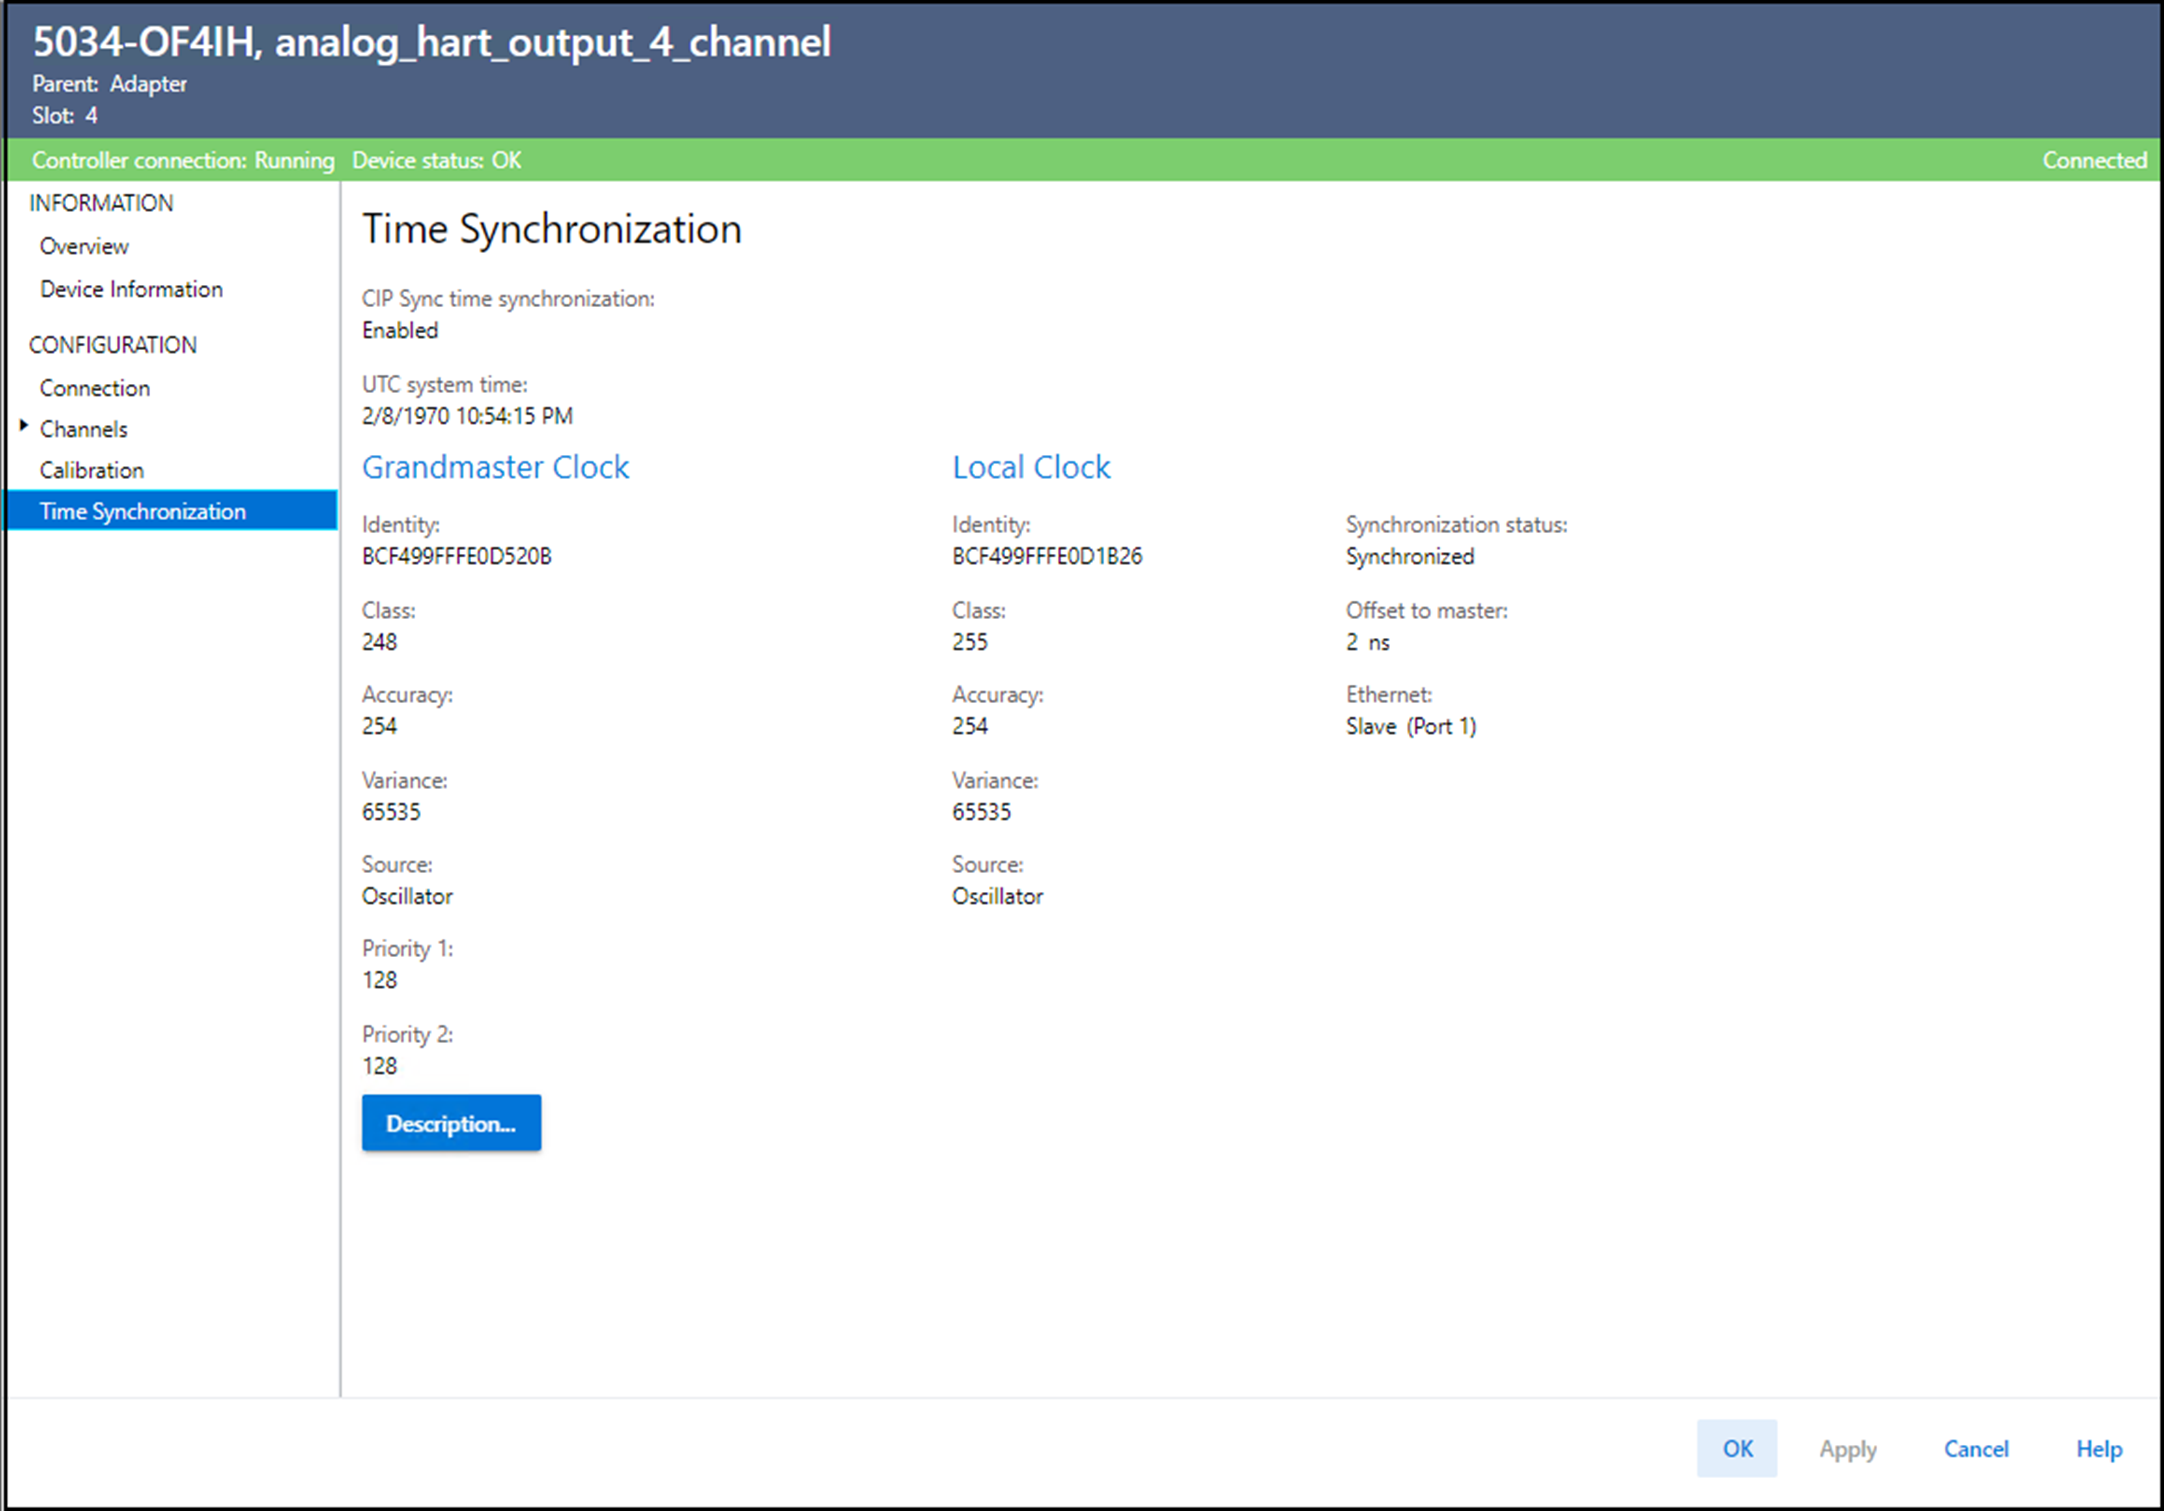Select the Time Synchronization sidebar item
Image resolution: width=2164 pixels, height=1511 pixels.
pyautogui.click(x=143, y=511)
